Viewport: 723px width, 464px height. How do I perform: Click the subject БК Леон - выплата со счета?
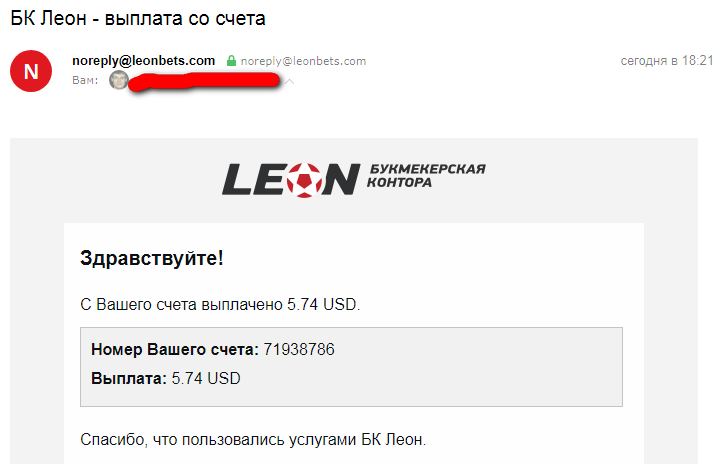pyautogui.click(x=138, y=19)
